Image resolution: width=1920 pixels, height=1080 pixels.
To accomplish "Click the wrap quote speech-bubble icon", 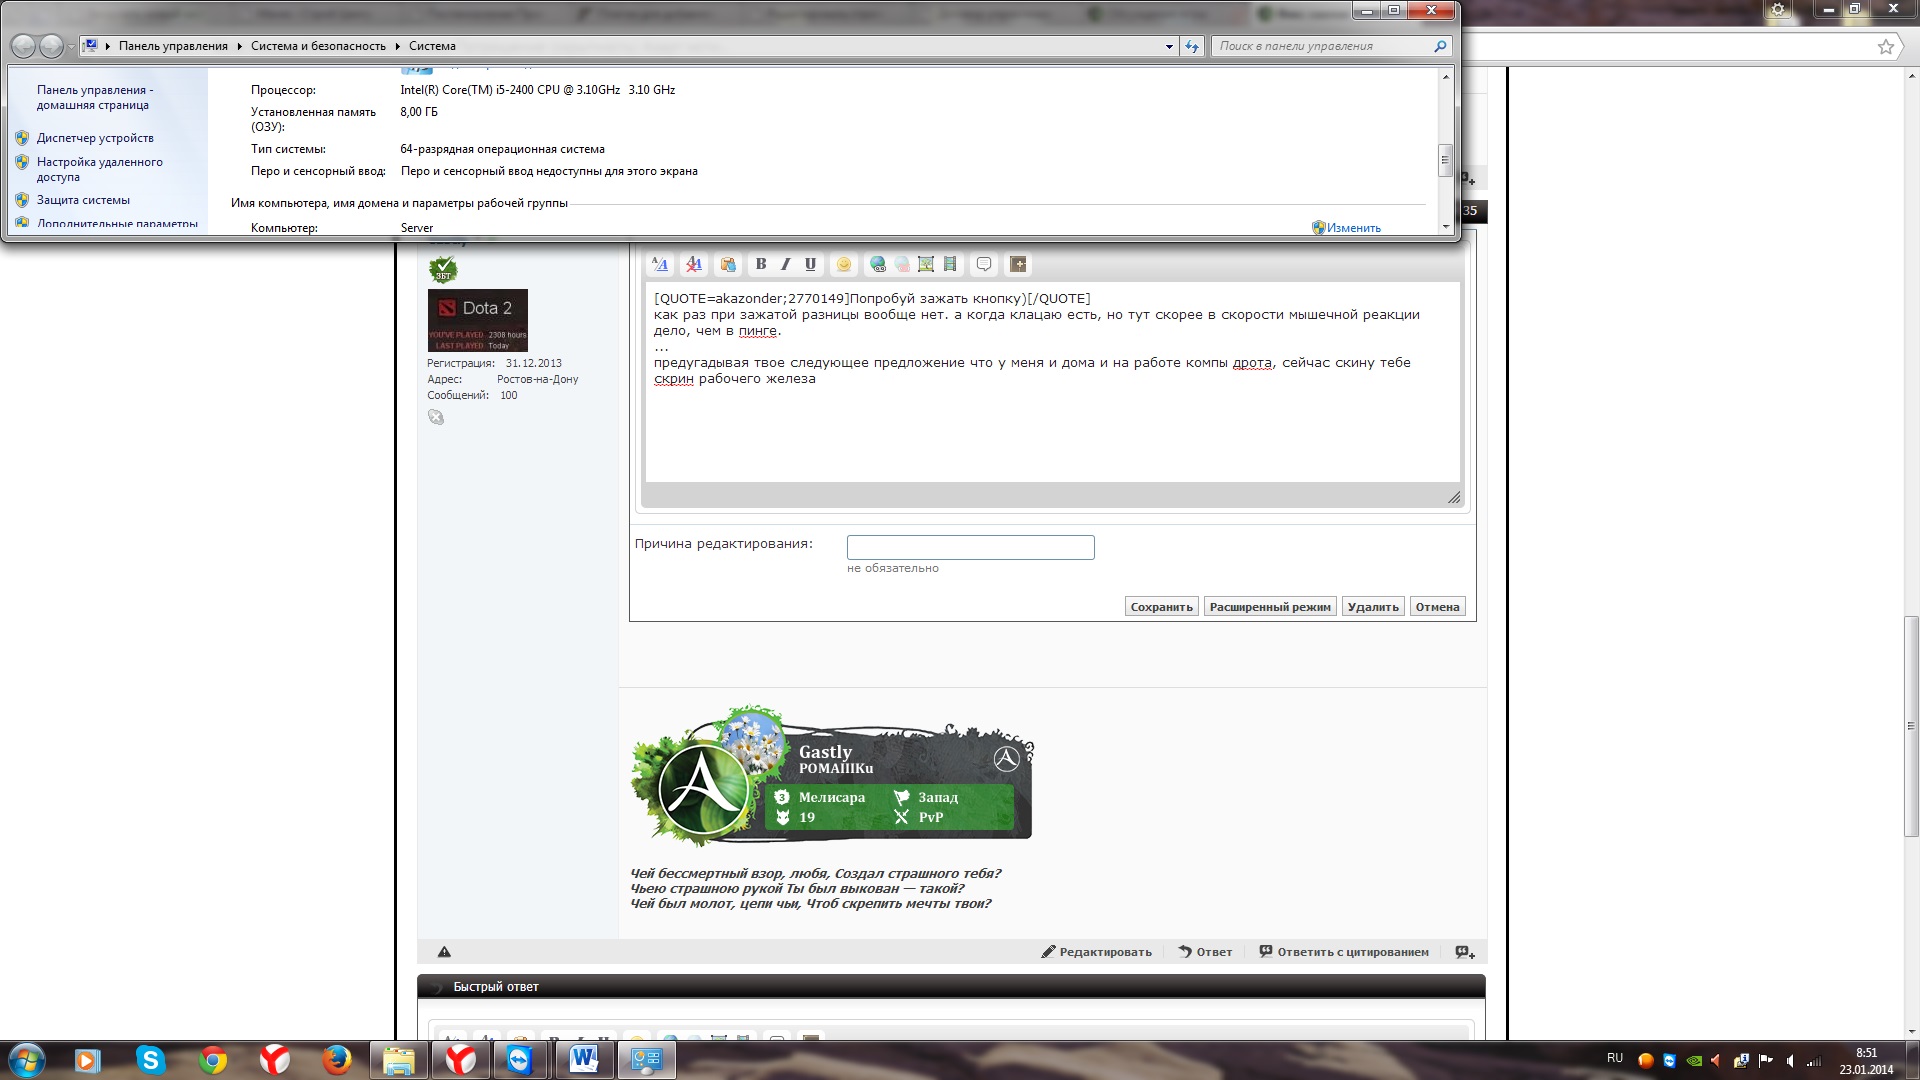I will point(984,264).
